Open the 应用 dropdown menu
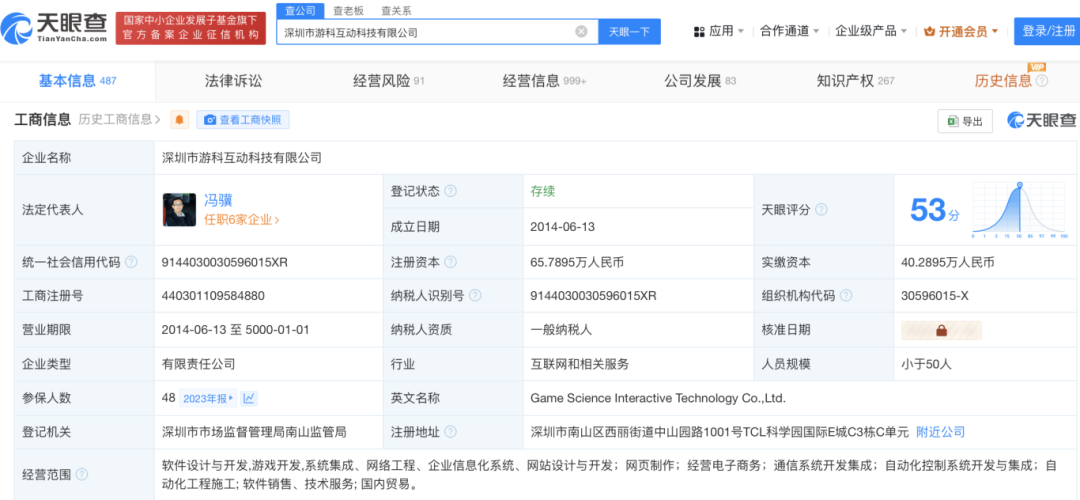The height and width of the screenshot is (500, 1080). 718,32
